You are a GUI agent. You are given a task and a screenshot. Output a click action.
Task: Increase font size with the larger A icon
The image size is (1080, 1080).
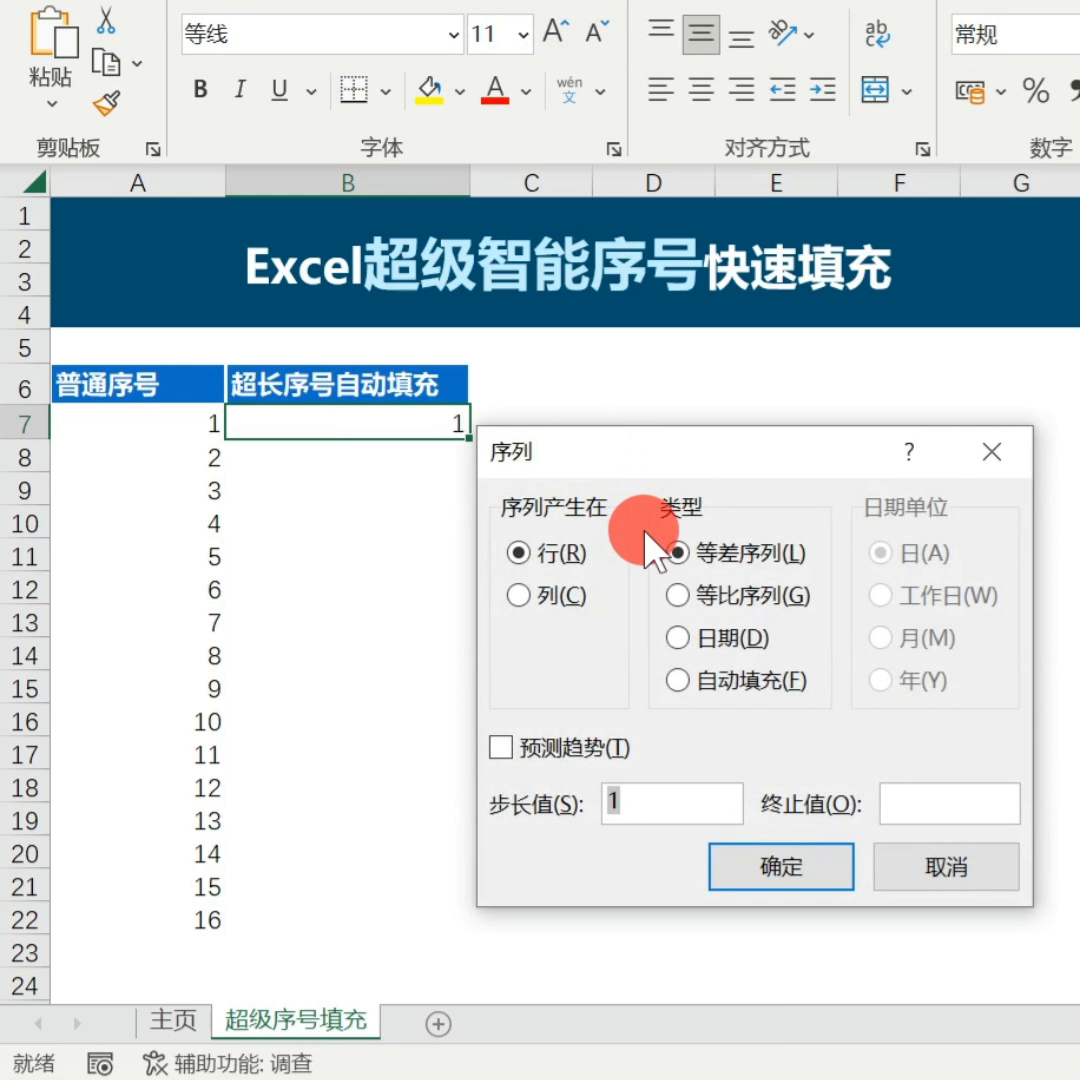(x=556, y=32)
